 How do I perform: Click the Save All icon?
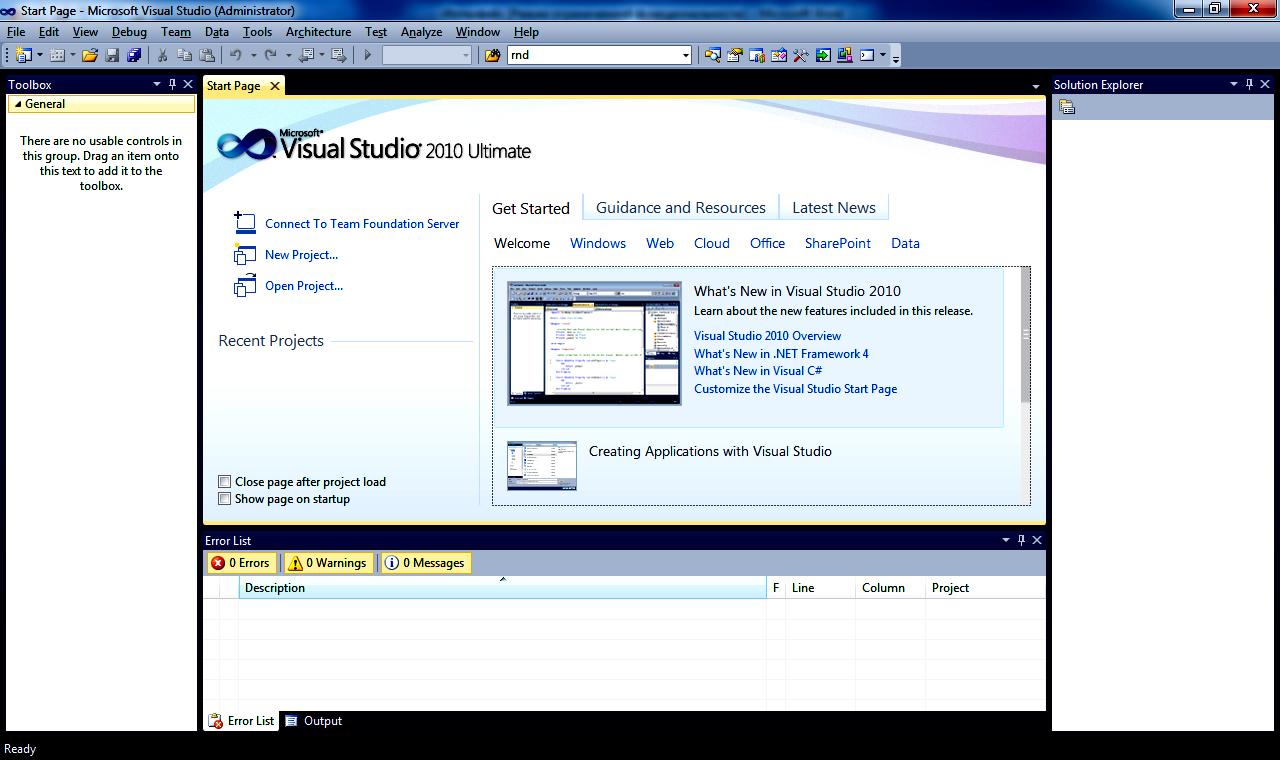pos(134,55)
